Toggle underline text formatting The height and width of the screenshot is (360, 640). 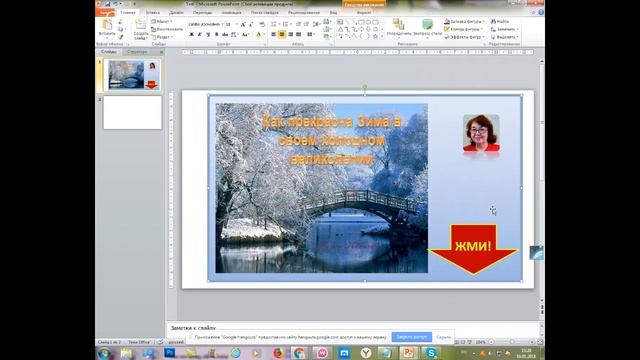[x=208, y=35]
